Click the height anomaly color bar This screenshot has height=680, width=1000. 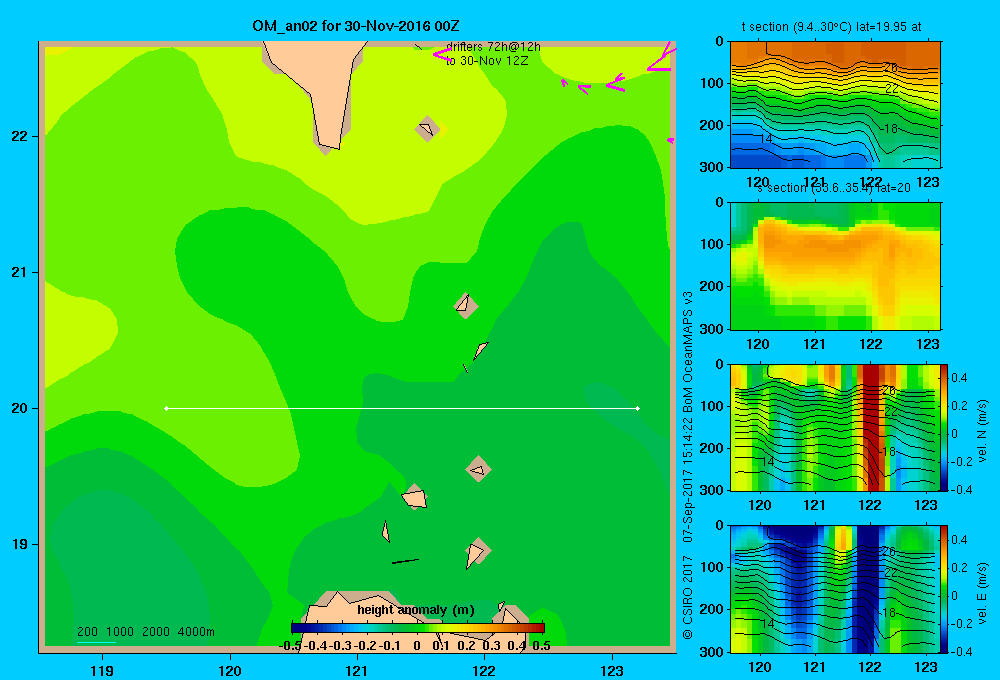click(x=418, y=628)
